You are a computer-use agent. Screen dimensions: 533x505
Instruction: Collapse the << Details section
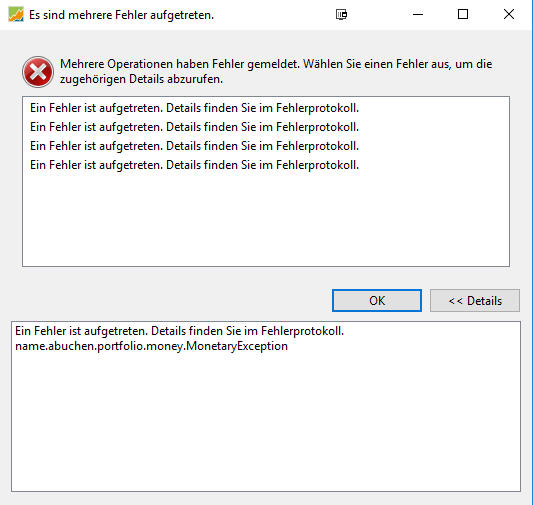(x=475, y=300)
